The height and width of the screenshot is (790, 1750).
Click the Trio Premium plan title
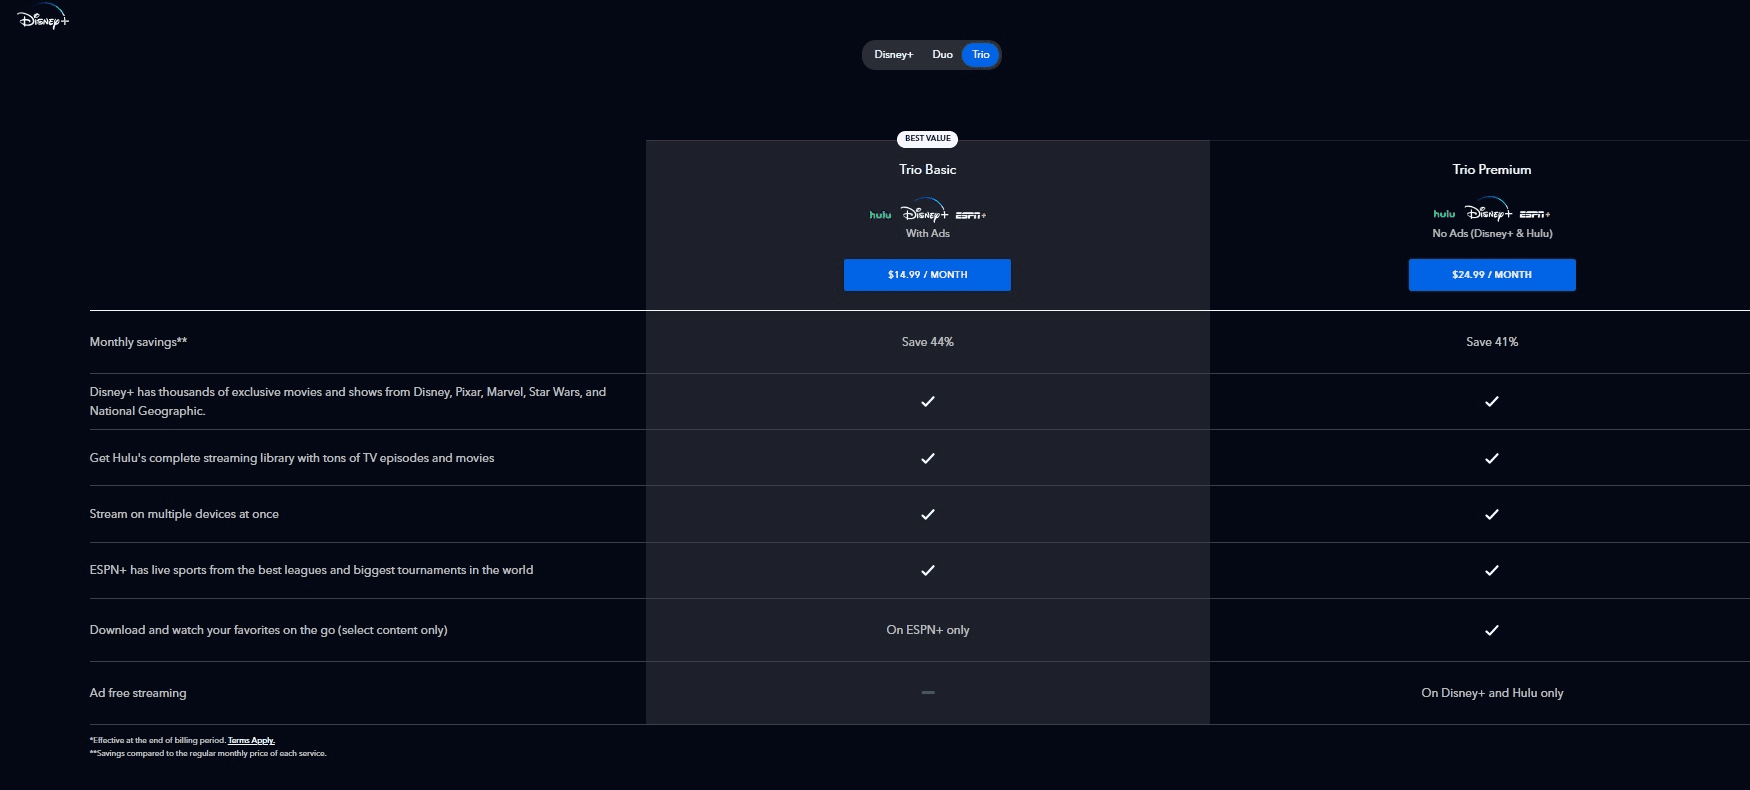point(1492,170)
